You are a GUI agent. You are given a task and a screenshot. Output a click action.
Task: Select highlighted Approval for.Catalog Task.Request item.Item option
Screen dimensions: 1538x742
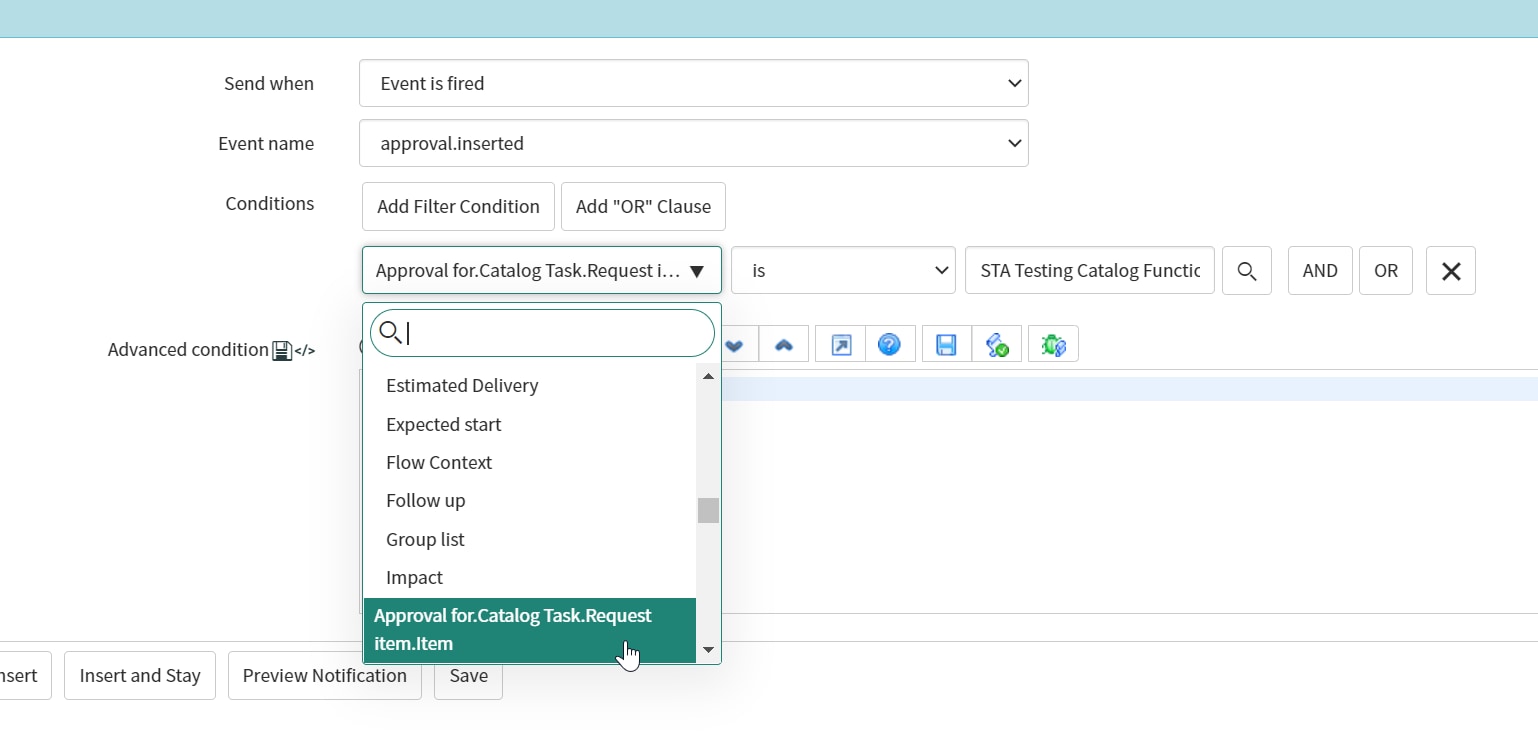tap(530, 630)
